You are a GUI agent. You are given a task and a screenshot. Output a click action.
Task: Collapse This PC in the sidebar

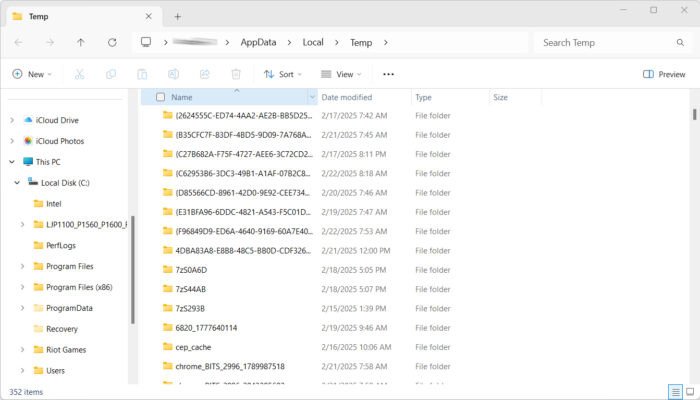(12, 162)
